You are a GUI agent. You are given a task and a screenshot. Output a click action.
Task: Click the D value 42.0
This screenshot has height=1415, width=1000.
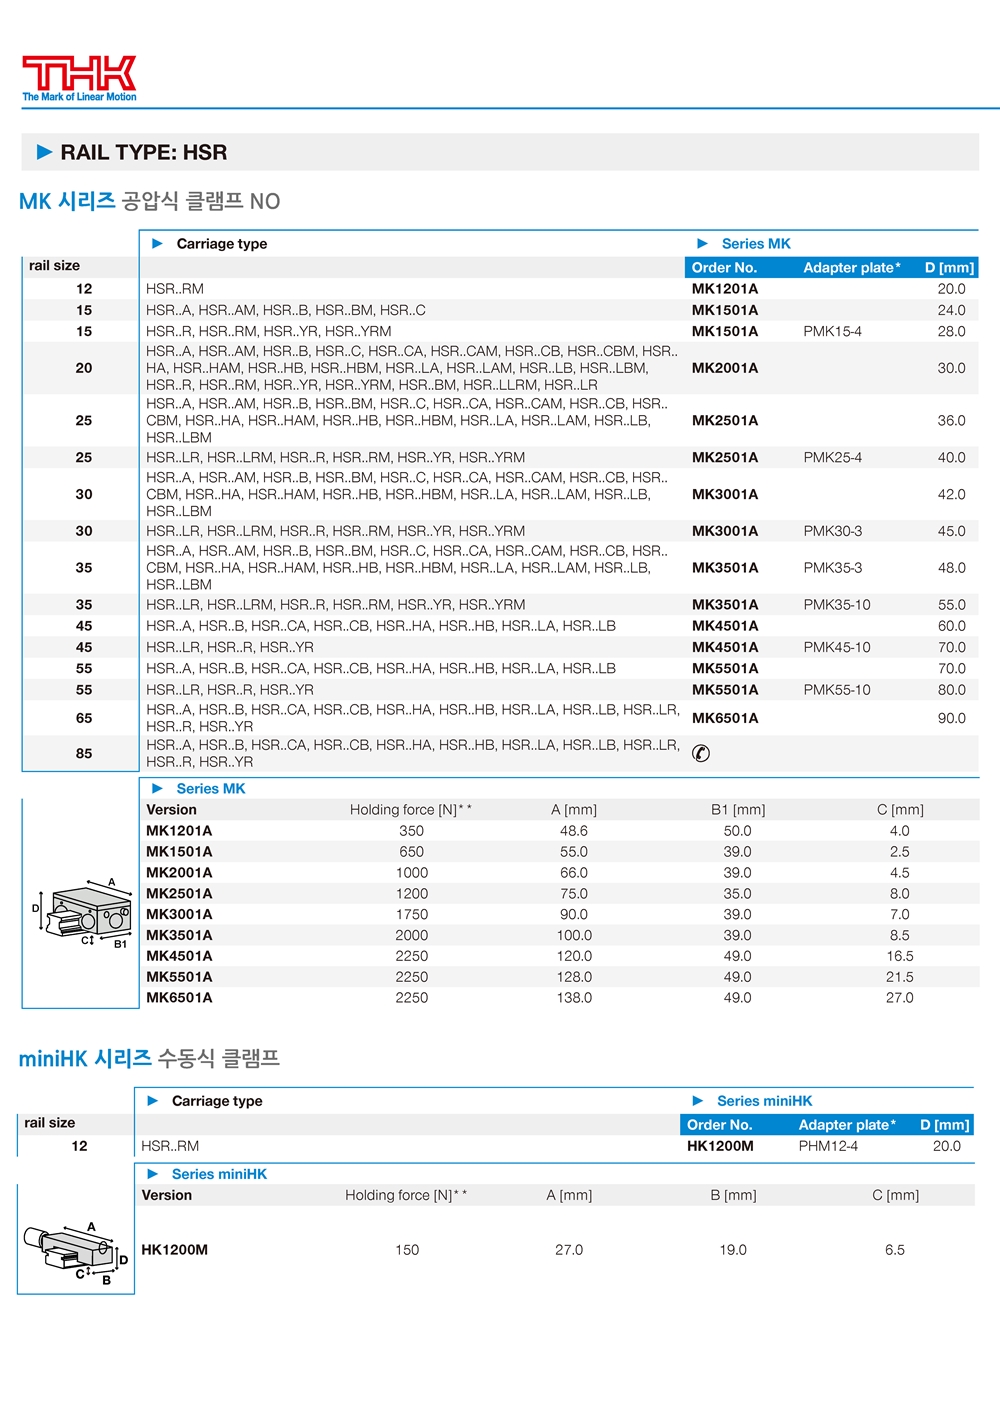click(x=951, y=494)
